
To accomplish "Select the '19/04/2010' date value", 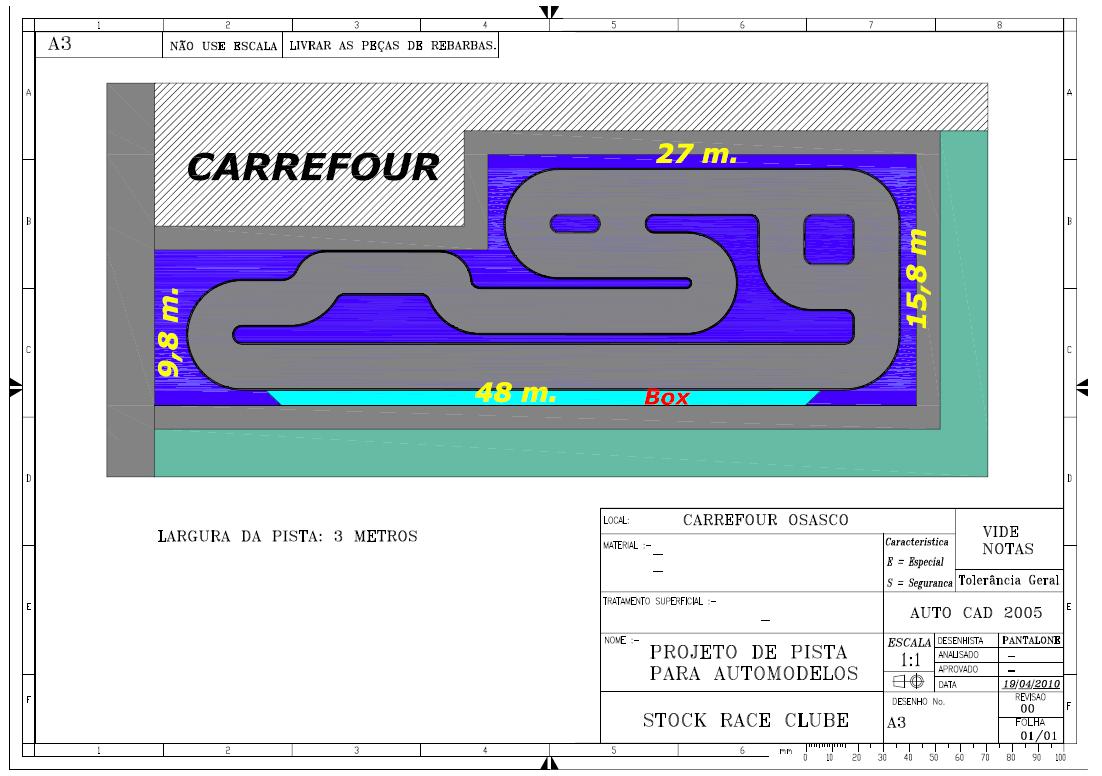I will (1031, 684).
